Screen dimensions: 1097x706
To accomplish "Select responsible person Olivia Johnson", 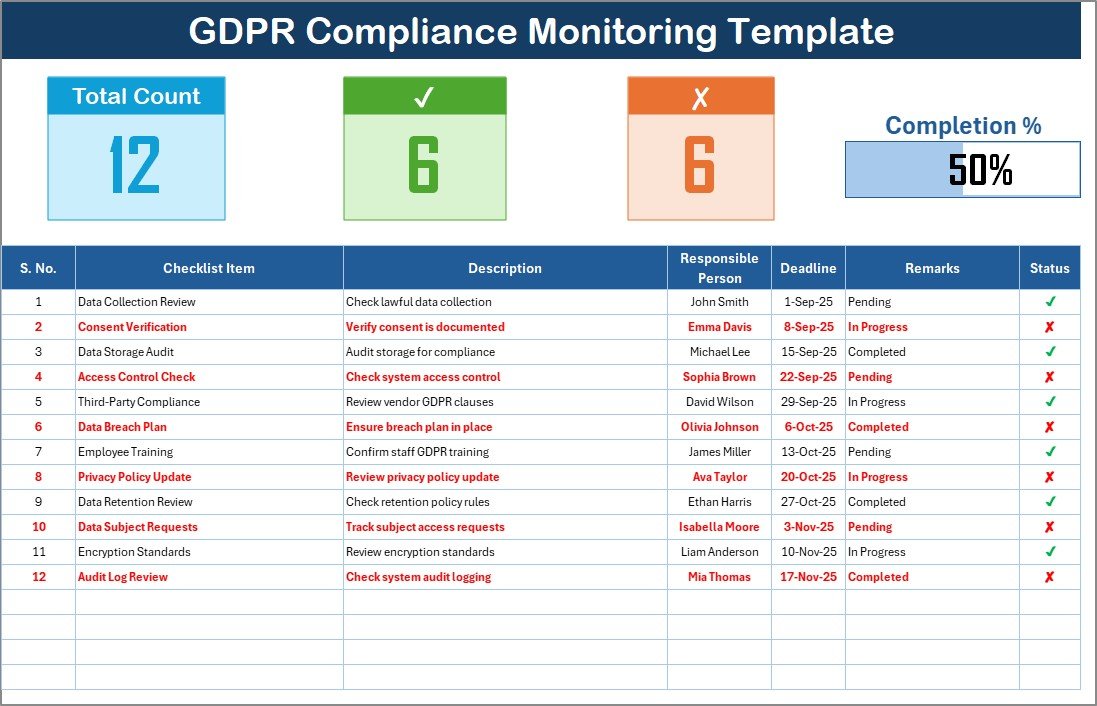I will click(719, 427).
